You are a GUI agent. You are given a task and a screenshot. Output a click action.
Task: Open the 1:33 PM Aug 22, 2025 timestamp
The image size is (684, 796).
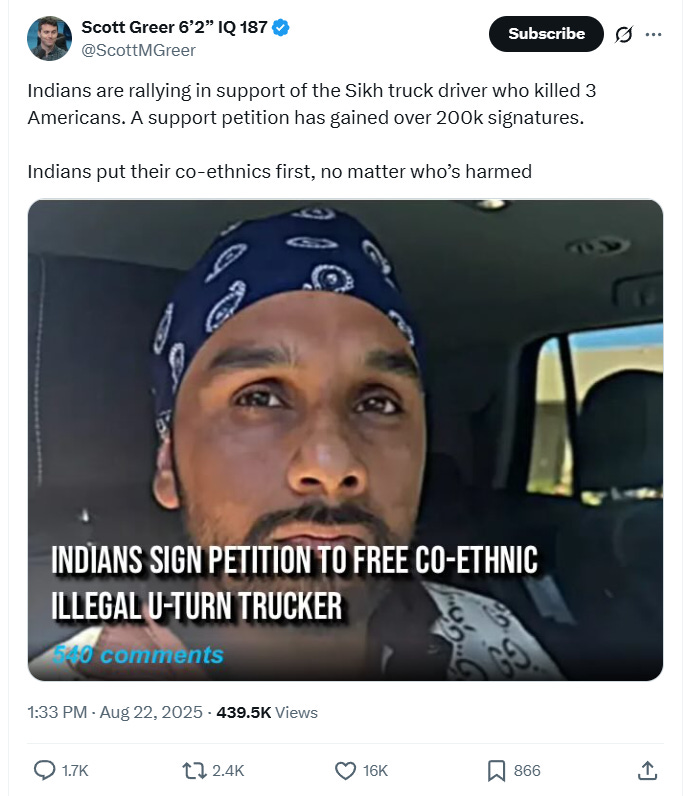(115, 712)
